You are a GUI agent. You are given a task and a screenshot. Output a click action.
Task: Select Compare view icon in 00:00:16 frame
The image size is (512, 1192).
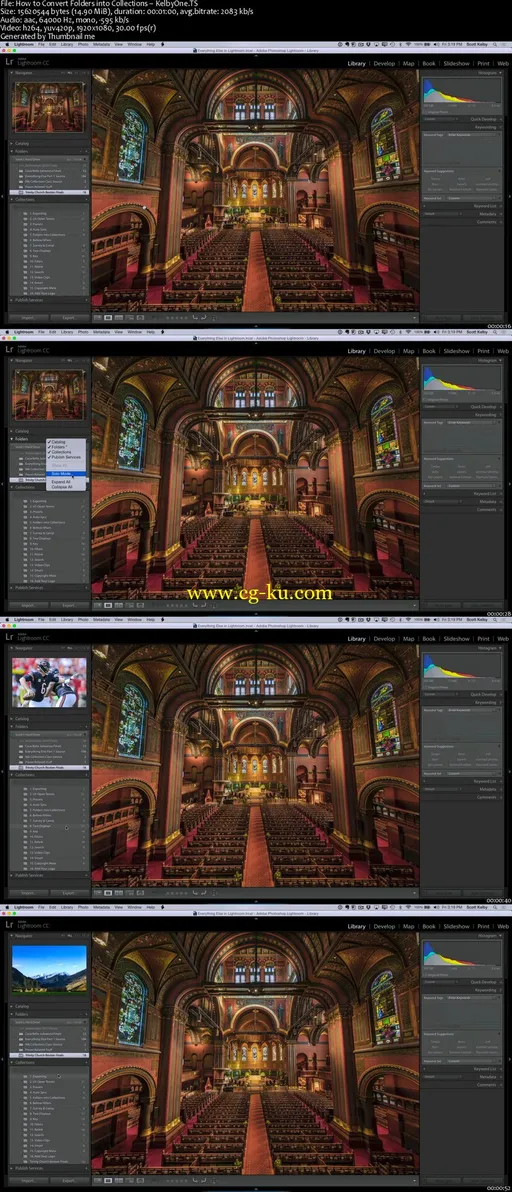tap(119, 317)
